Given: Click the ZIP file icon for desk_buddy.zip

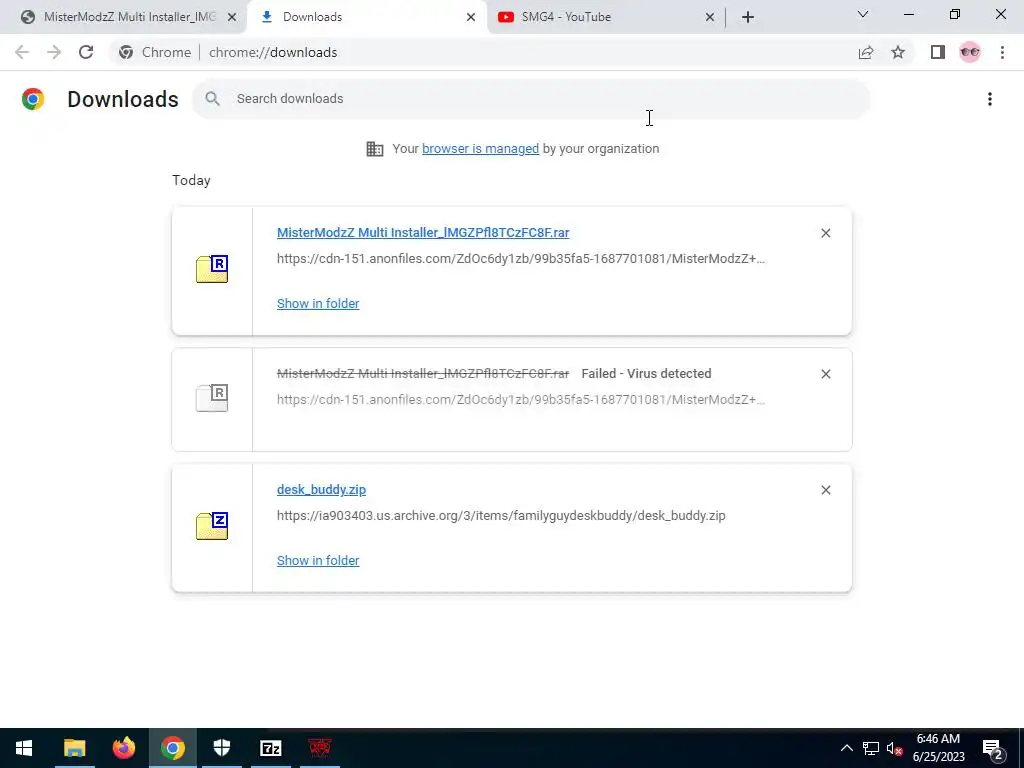Looking at the screenshot, I should pyautogui.click(x=212, y=526).
